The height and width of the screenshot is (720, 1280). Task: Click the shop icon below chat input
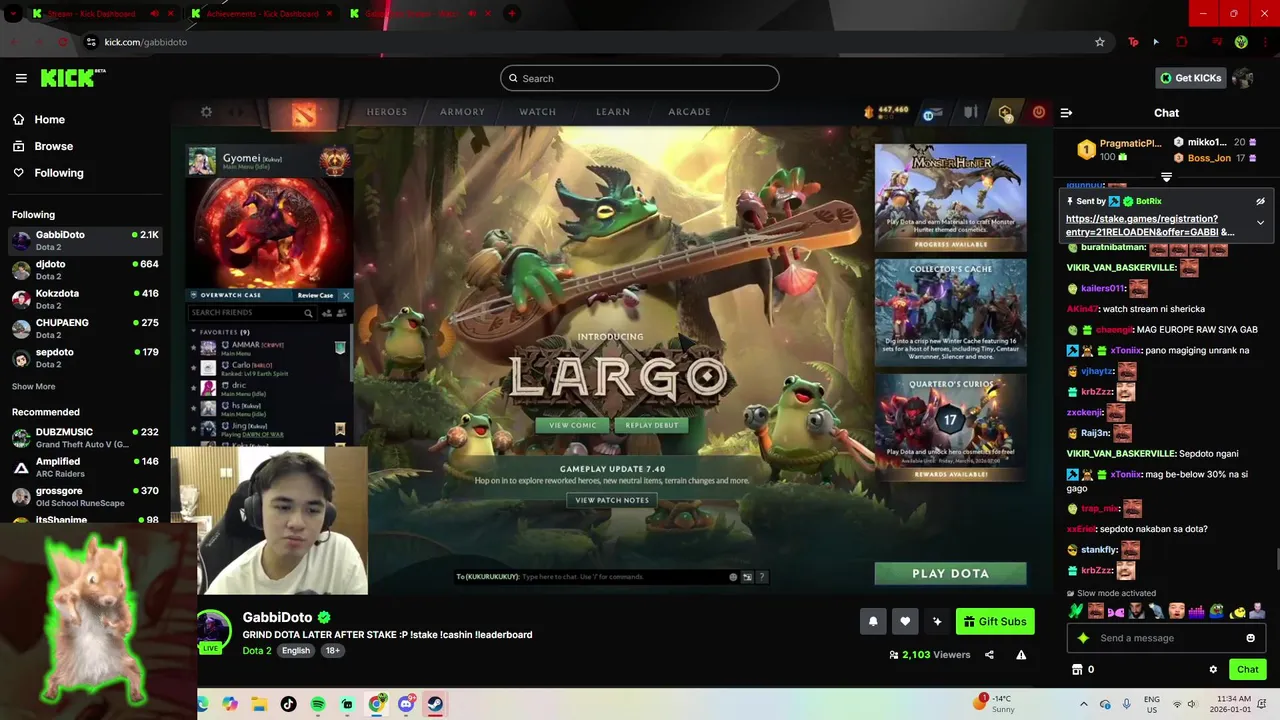click(x=1077, y=669)
